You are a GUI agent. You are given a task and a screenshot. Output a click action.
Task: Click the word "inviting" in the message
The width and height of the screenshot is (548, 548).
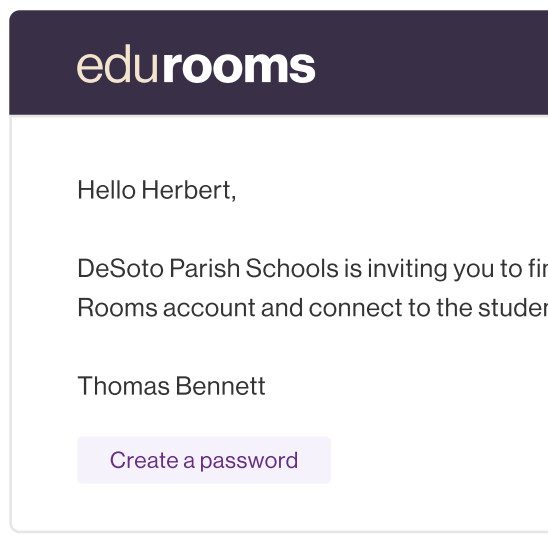(x=407, y=270)
